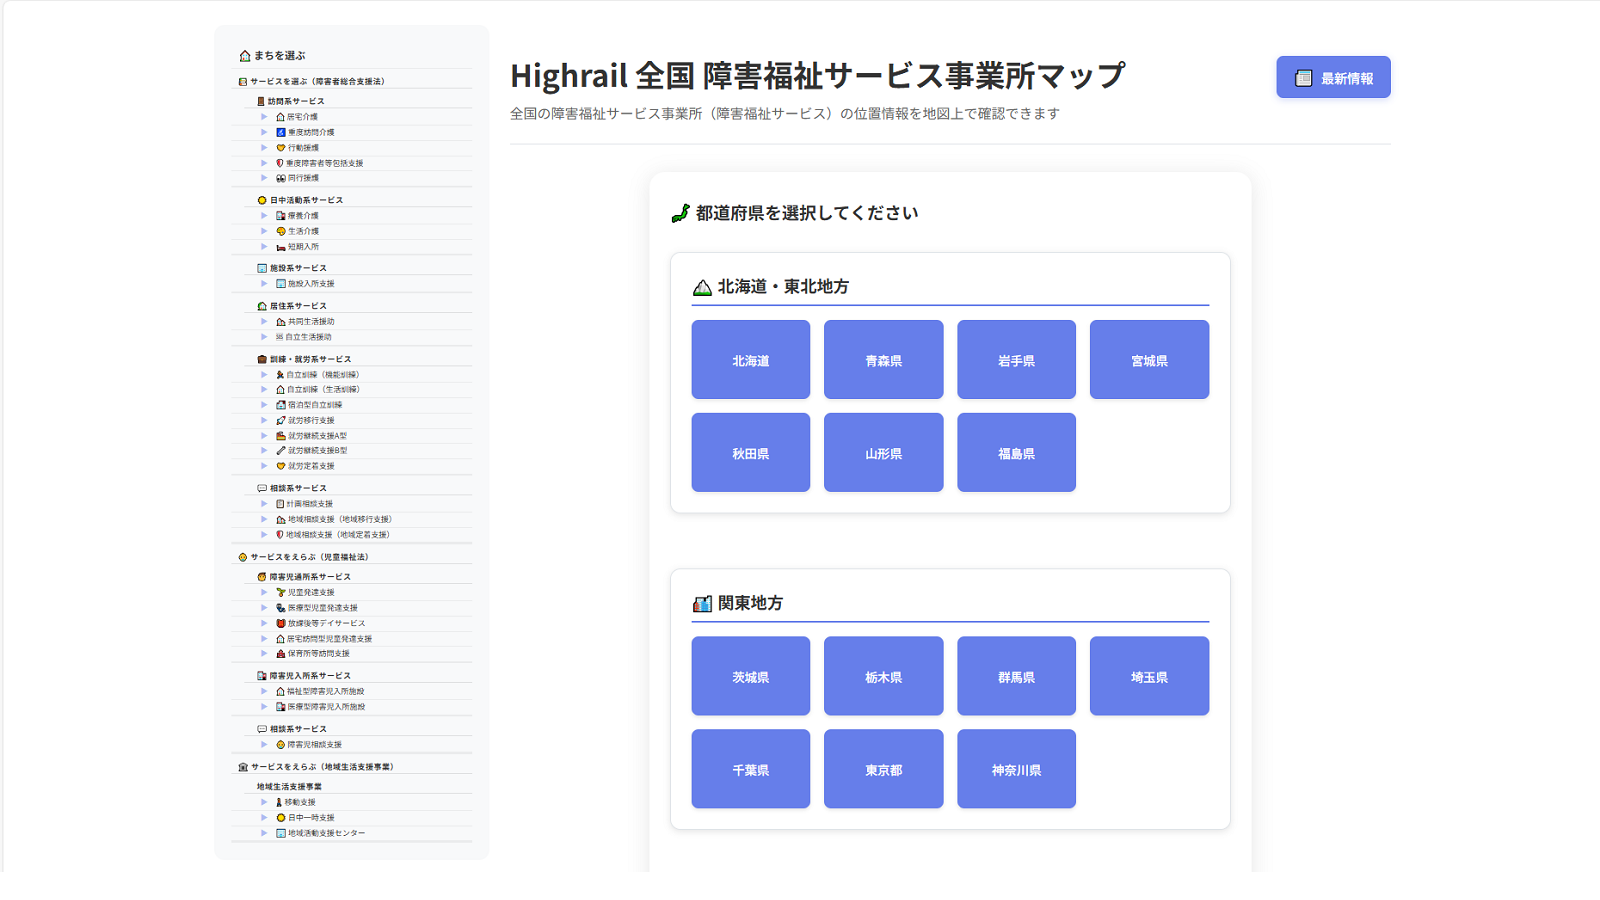Image resolution: width=1600 pixels, height=900 pixels.
Task: Click the 障害児通所系サービス sidebar heading
Action: click(304, 577)
